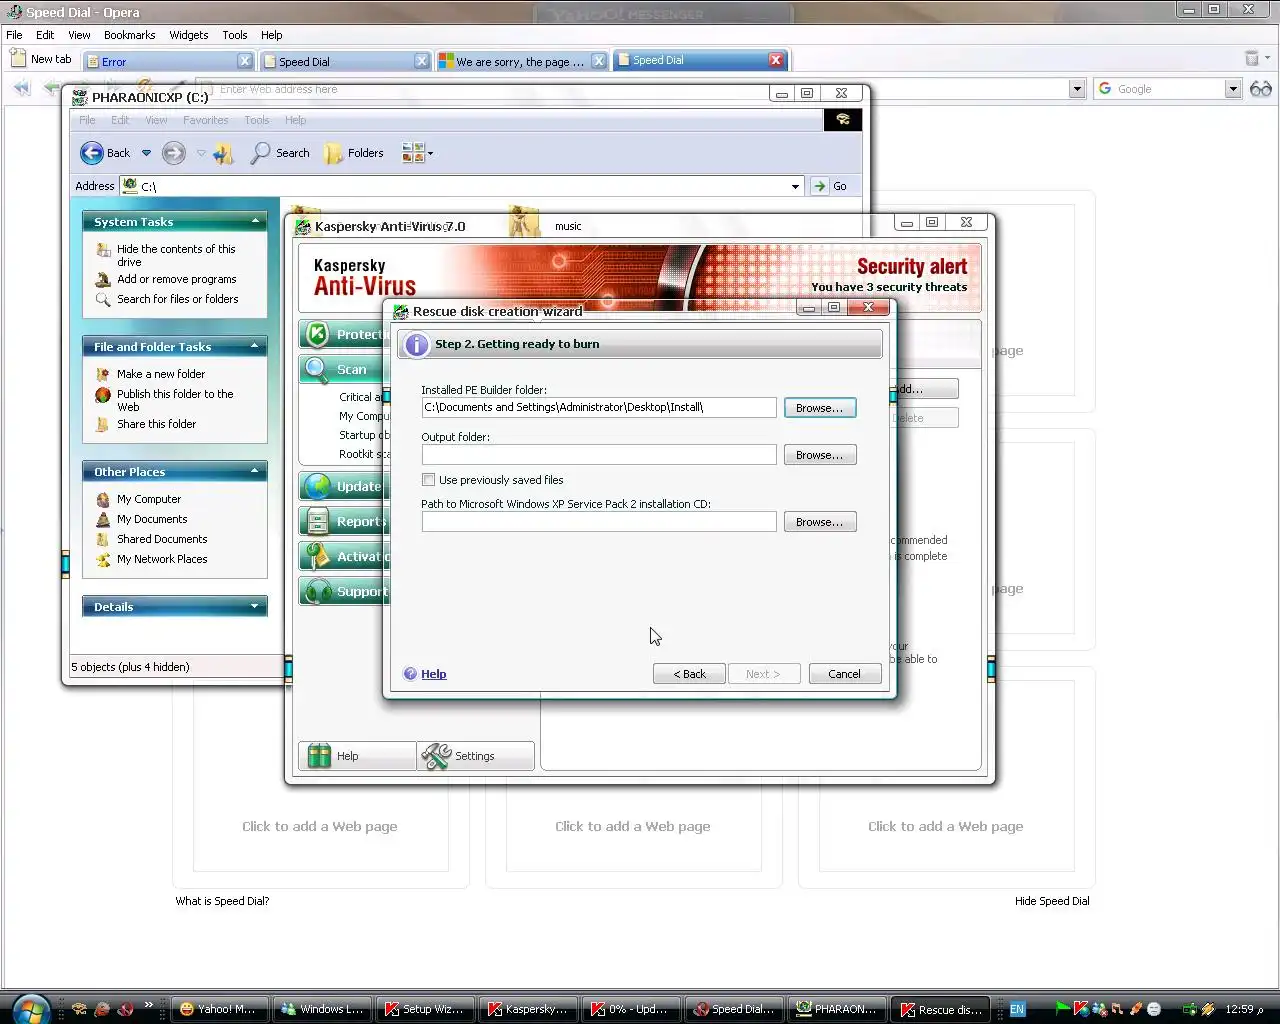The width and height of the screenshot is (1280, 1024).
Task: Click Add or remove programs link
Action: pos(177,279)
